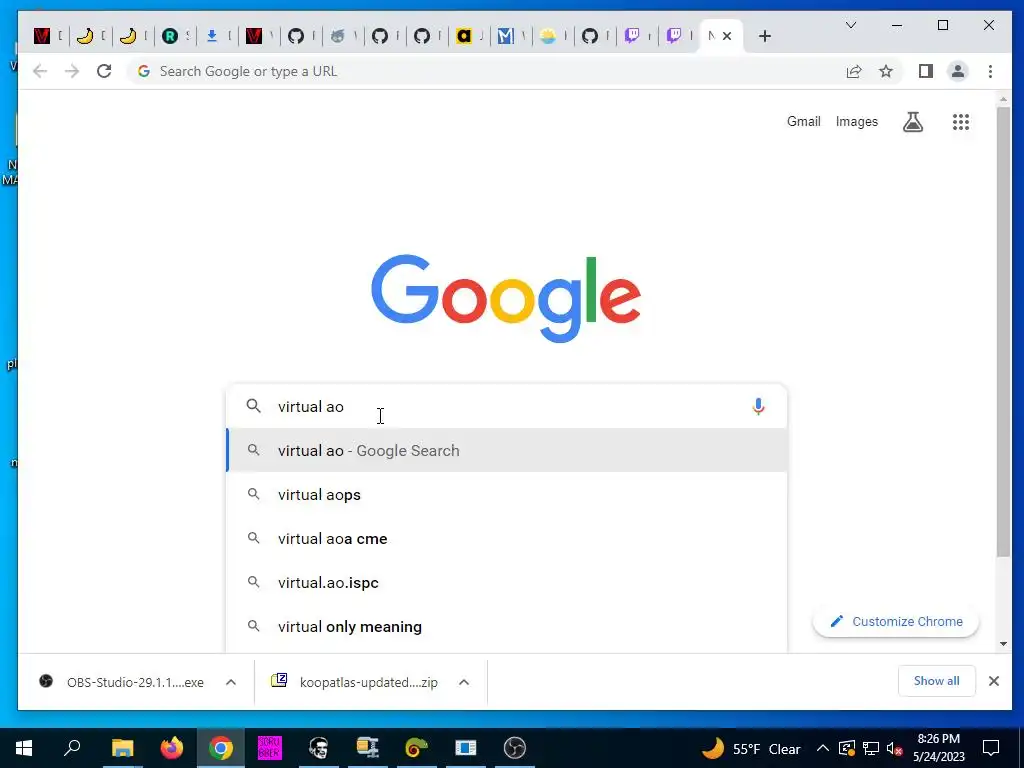The image size is (1024, 768).
Task: Click the Google logo
Action: tap(506, 298)
